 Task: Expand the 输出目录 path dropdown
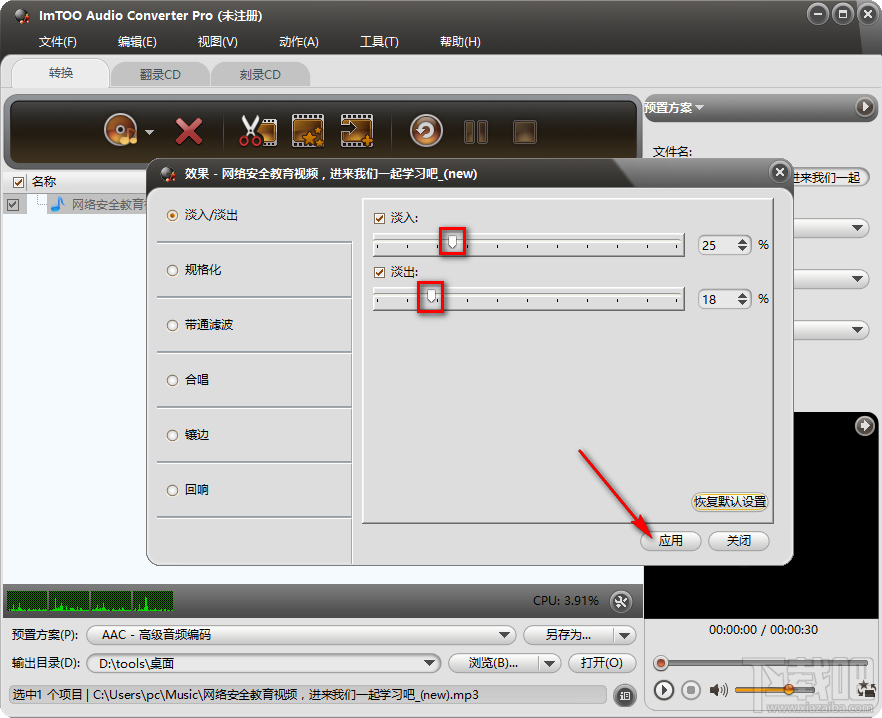430,663
